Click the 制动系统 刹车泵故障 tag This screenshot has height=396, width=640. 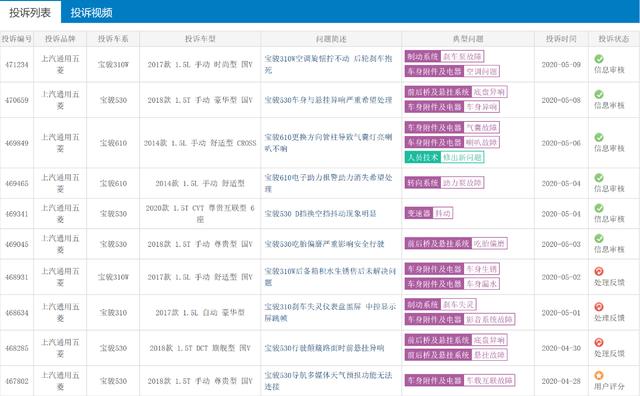[x=444, y=56]
